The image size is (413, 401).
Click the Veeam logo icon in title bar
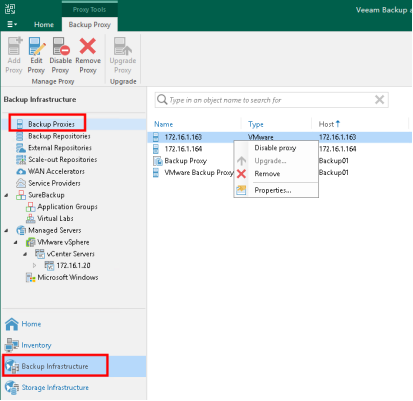pyautogui.click(x=10, y=9)
